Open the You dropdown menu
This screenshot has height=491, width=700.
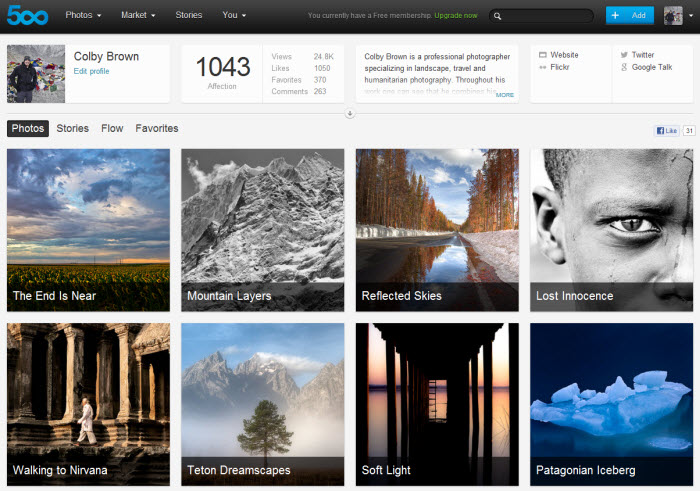click(234, 15)
